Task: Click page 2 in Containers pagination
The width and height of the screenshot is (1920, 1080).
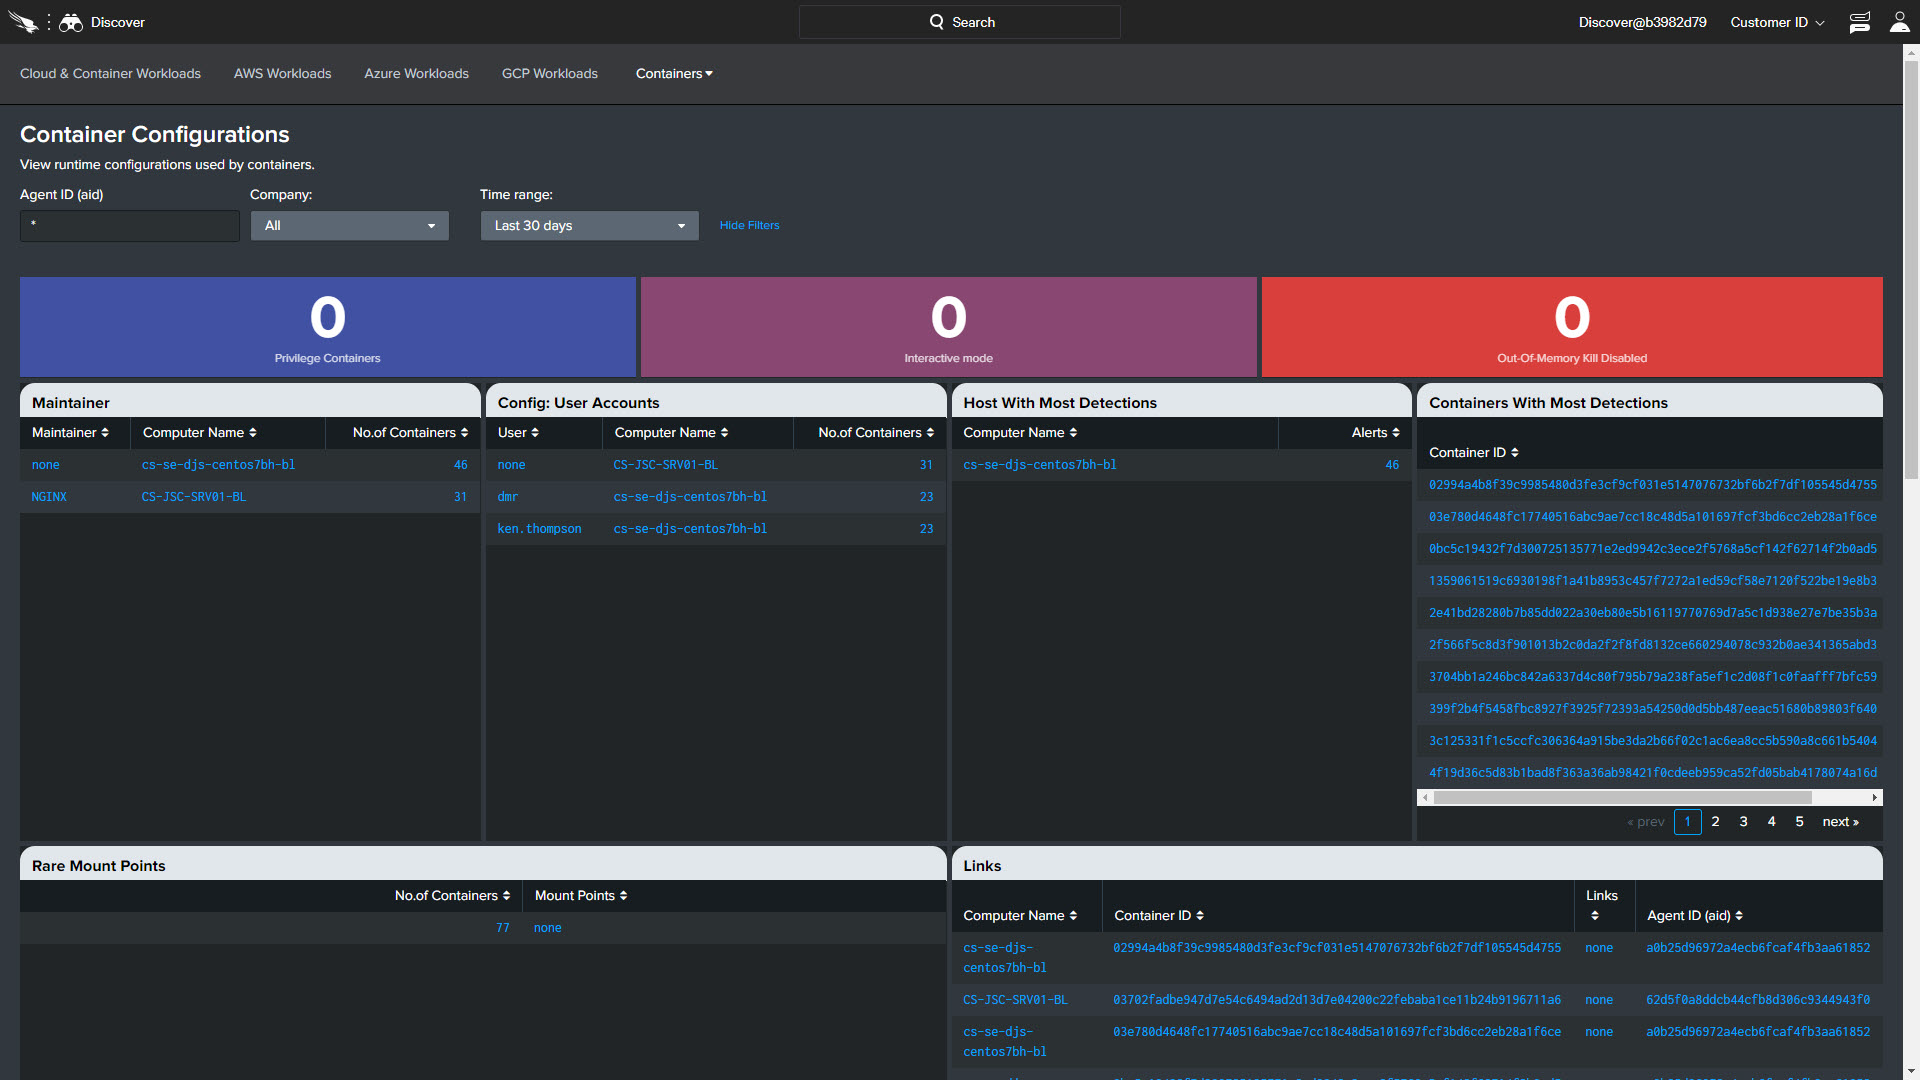Action: tap(1714, 822)
